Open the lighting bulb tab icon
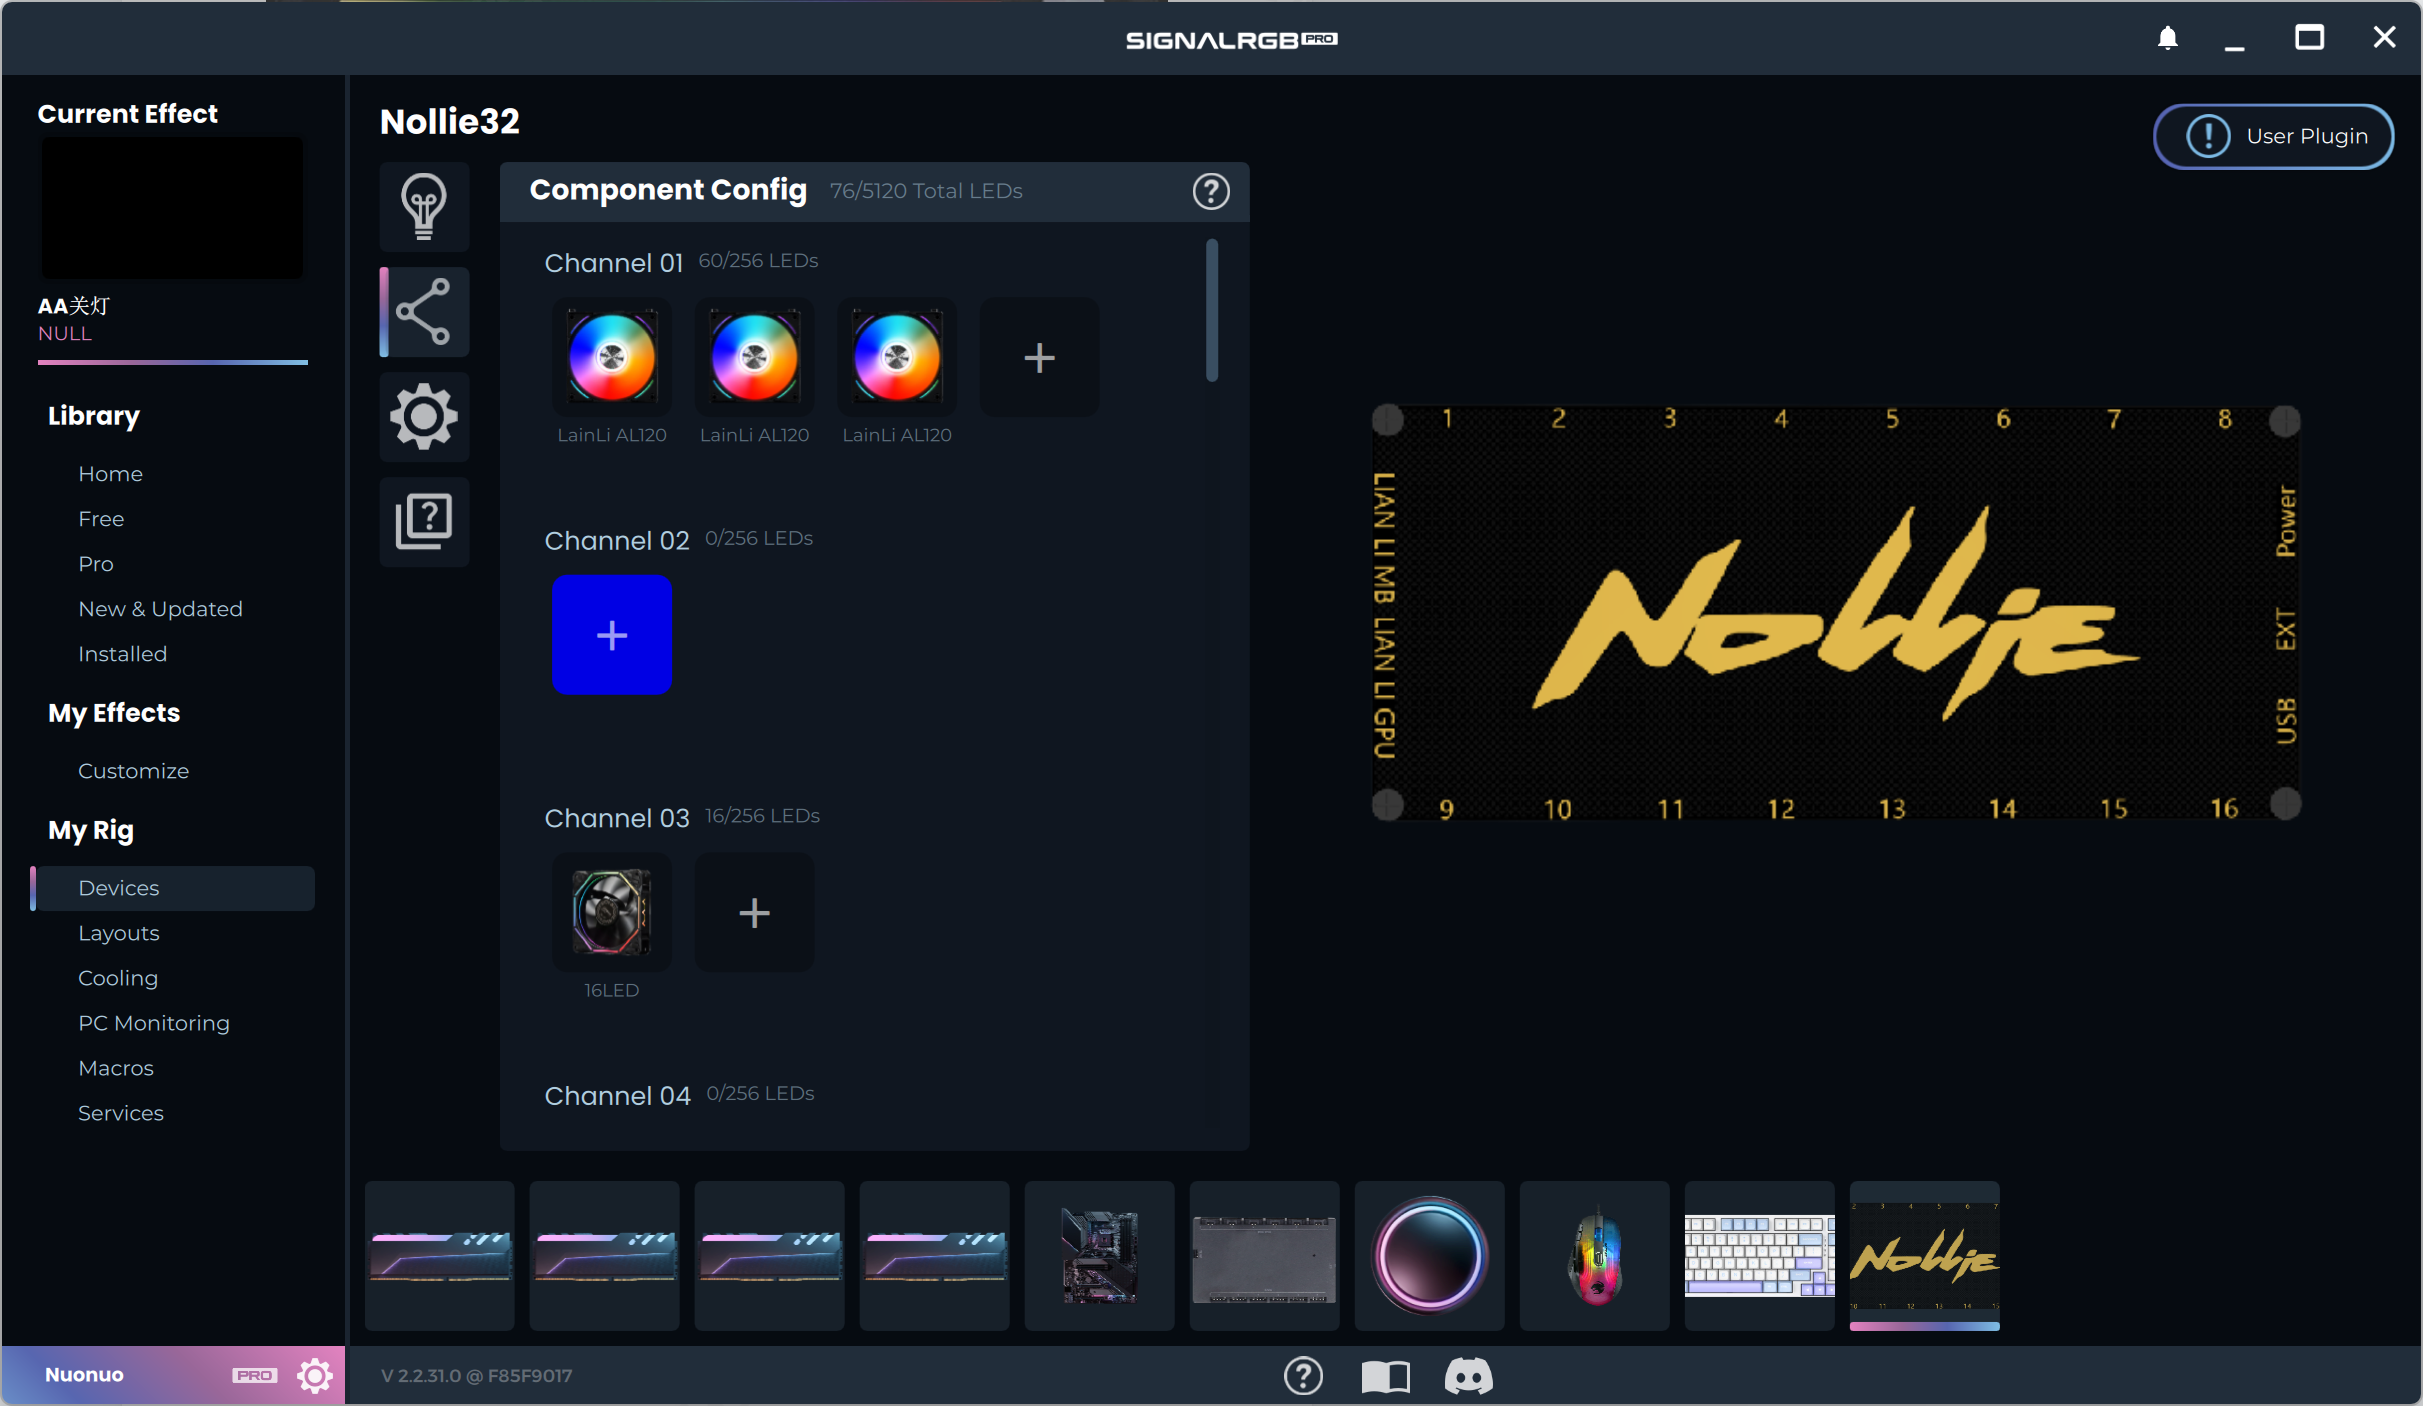Screen dimensions: 2423x1406 (x=424, y=206)
